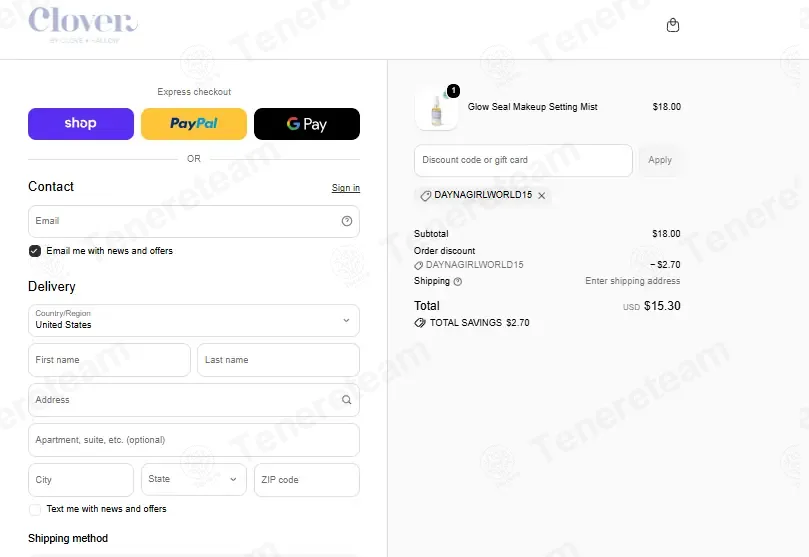The height and width of the screenshot is (557, 809).
Task: Click the email help question mark icon
Action: [x=347, y=221]
